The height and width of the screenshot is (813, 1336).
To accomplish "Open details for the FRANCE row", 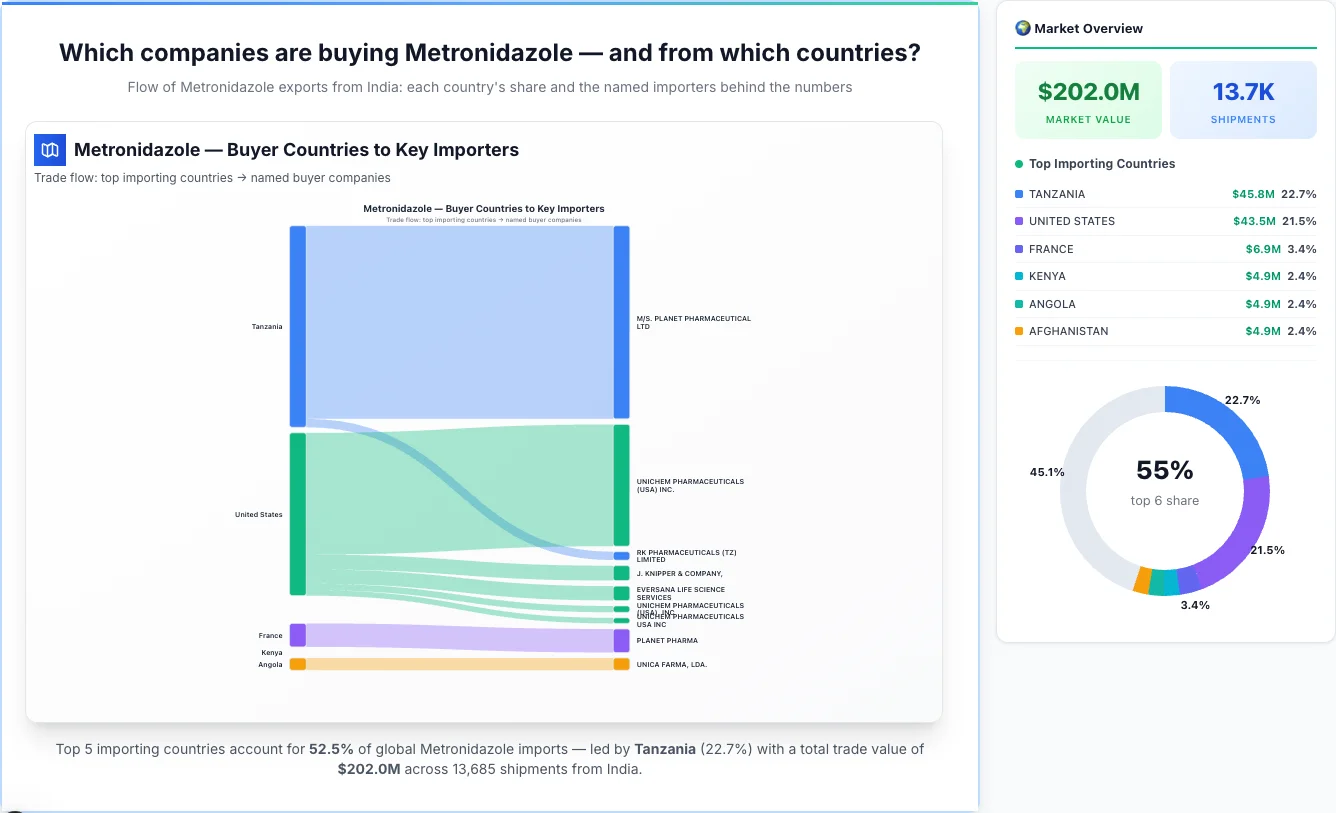I will pos(1165,248).
